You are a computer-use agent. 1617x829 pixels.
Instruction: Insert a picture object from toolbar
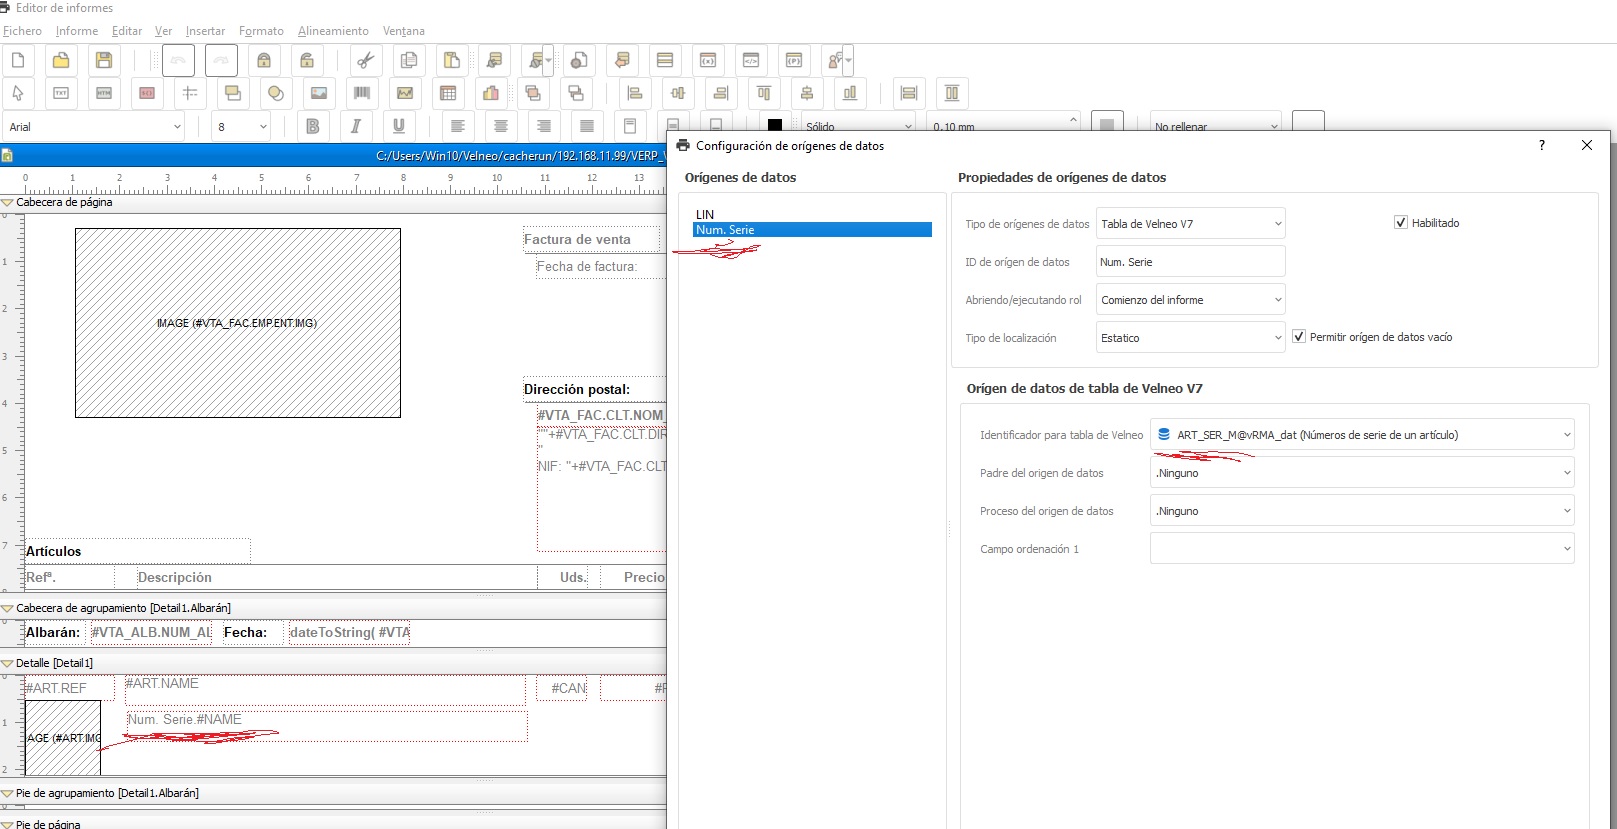(x=319, y=93)
